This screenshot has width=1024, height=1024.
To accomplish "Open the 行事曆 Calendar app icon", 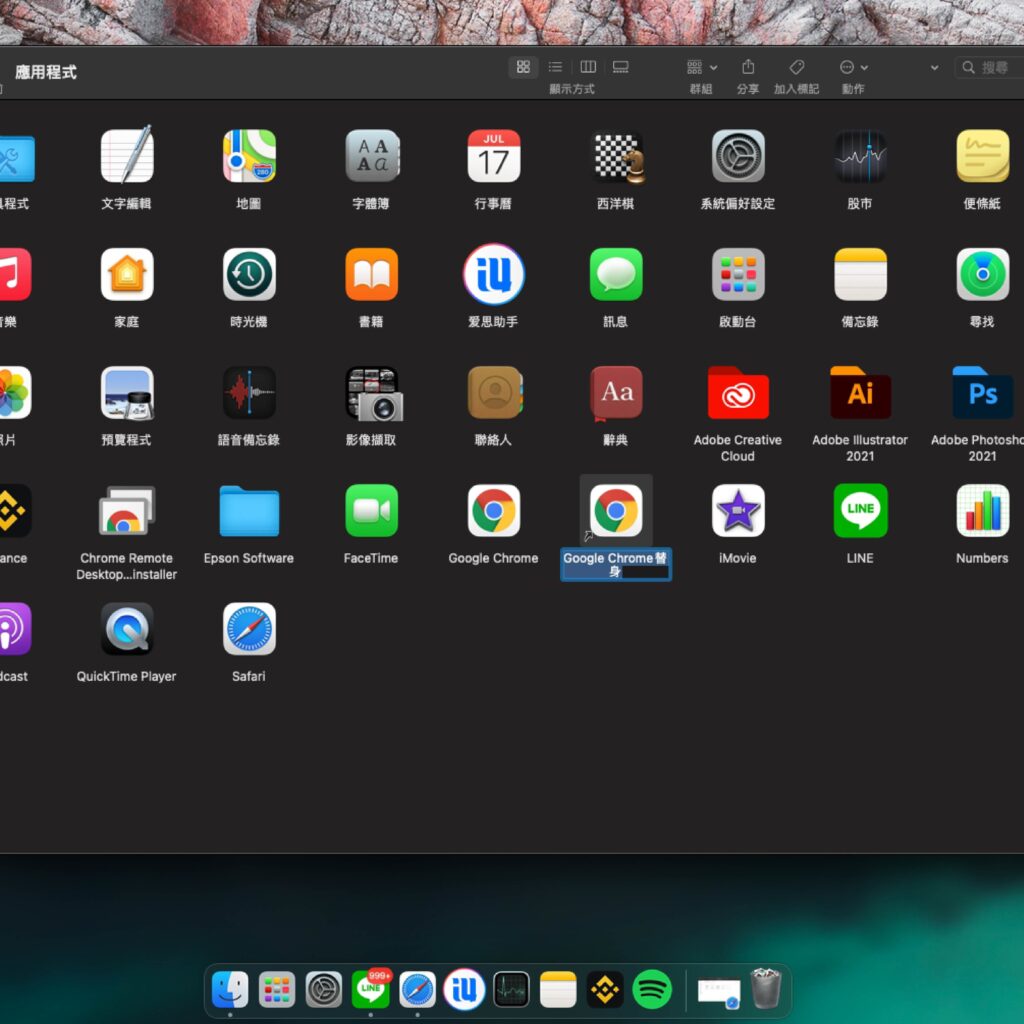I will (x=494, y=157).
